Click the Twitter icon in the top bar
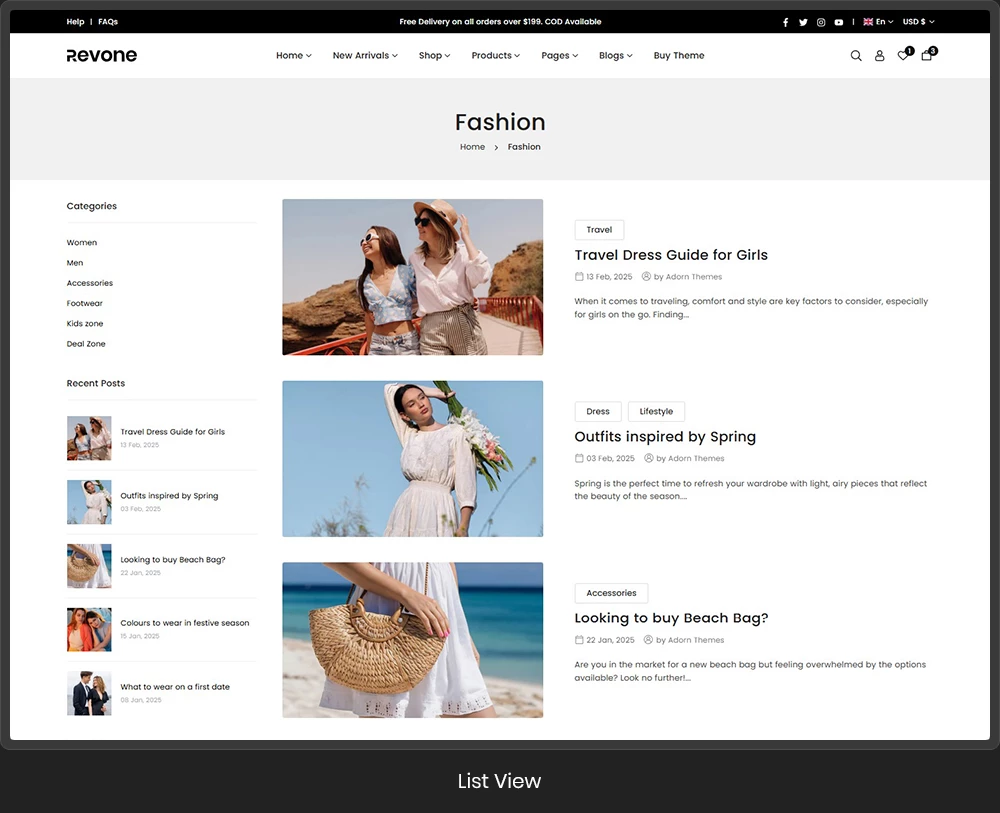The image size is (1000, 813). [x=803, y=21]
